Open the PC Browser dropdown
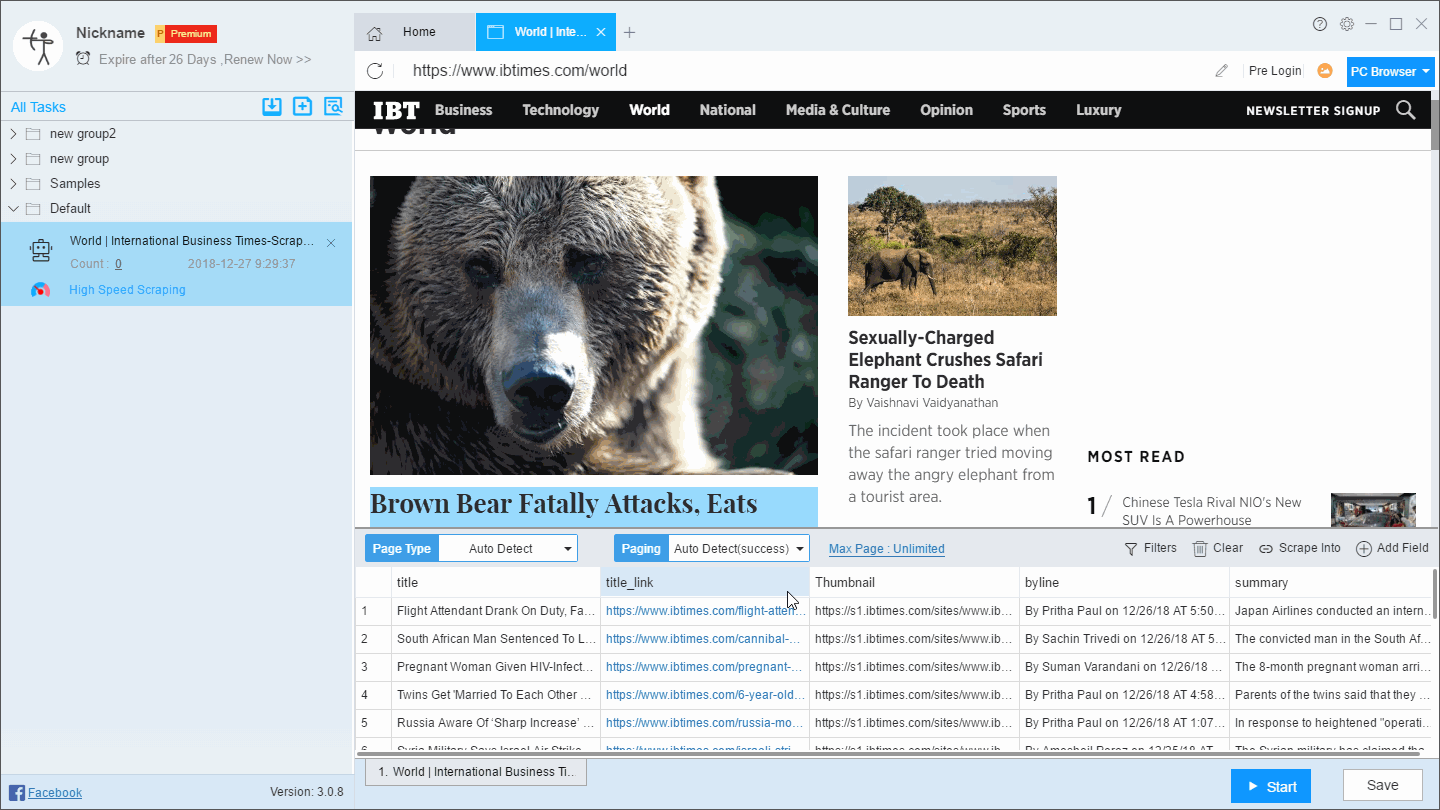 click(x=1390, y=71)
